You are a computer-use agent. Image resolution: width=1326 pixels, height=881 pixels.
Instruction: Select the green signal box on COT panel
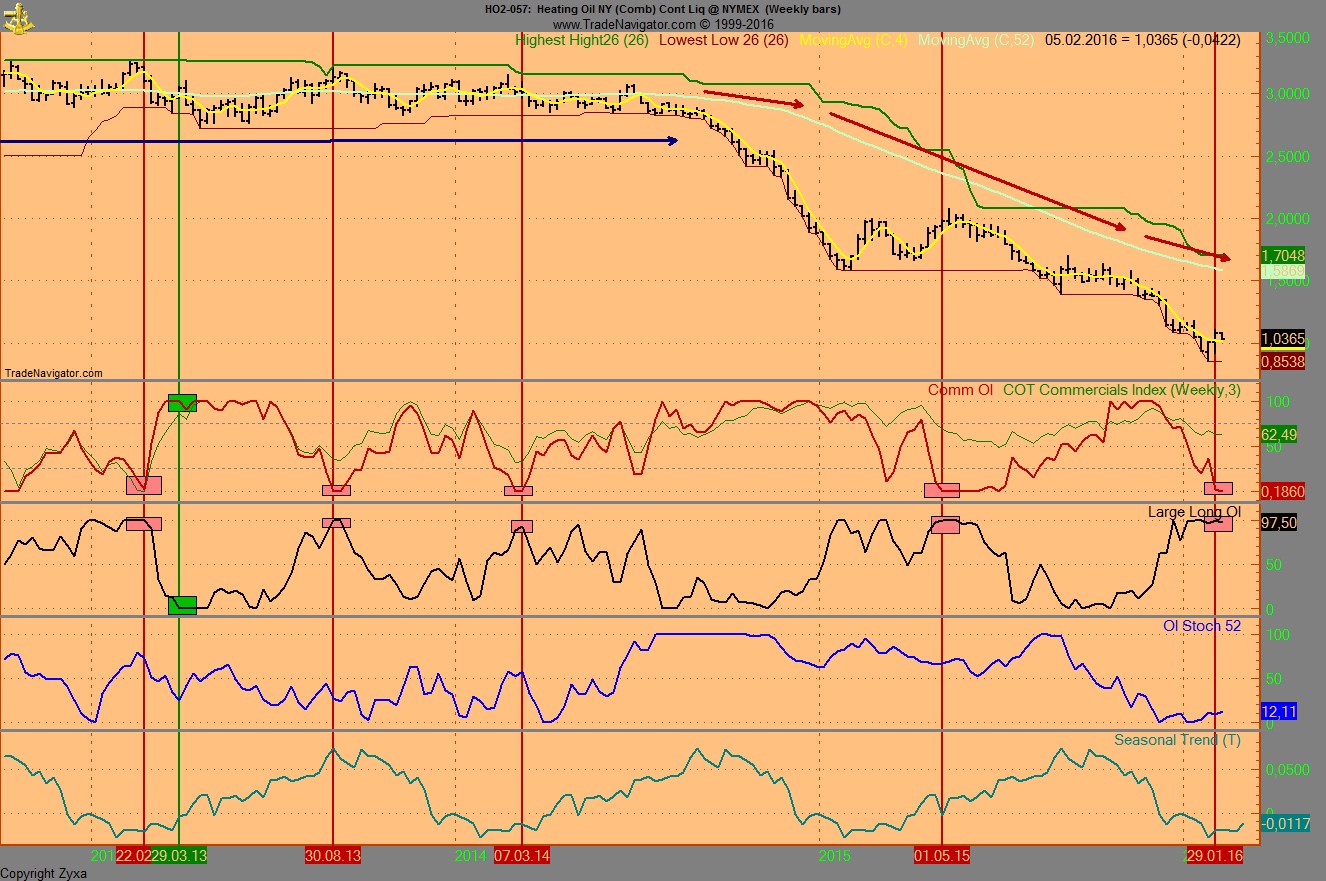click(182, 403)
